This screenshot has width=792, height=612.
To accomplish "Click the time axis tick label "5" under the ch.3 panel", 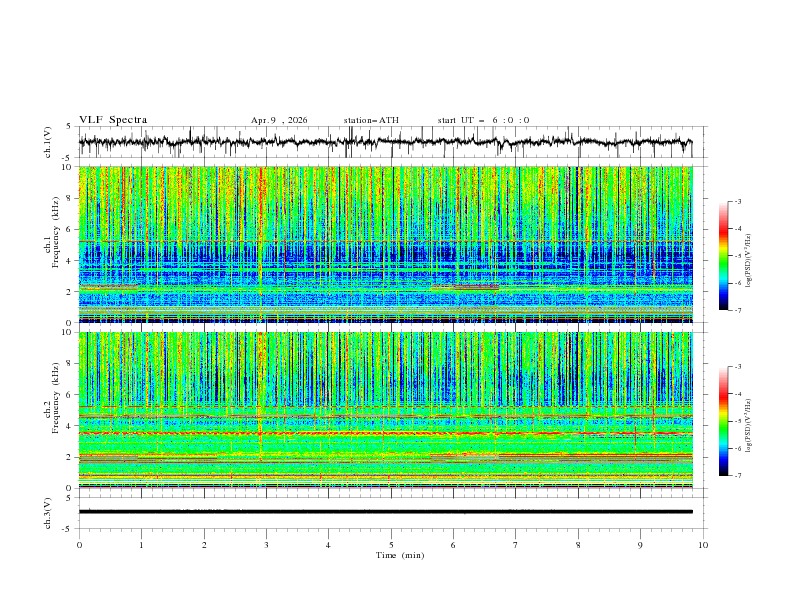I will click(391, 545).
